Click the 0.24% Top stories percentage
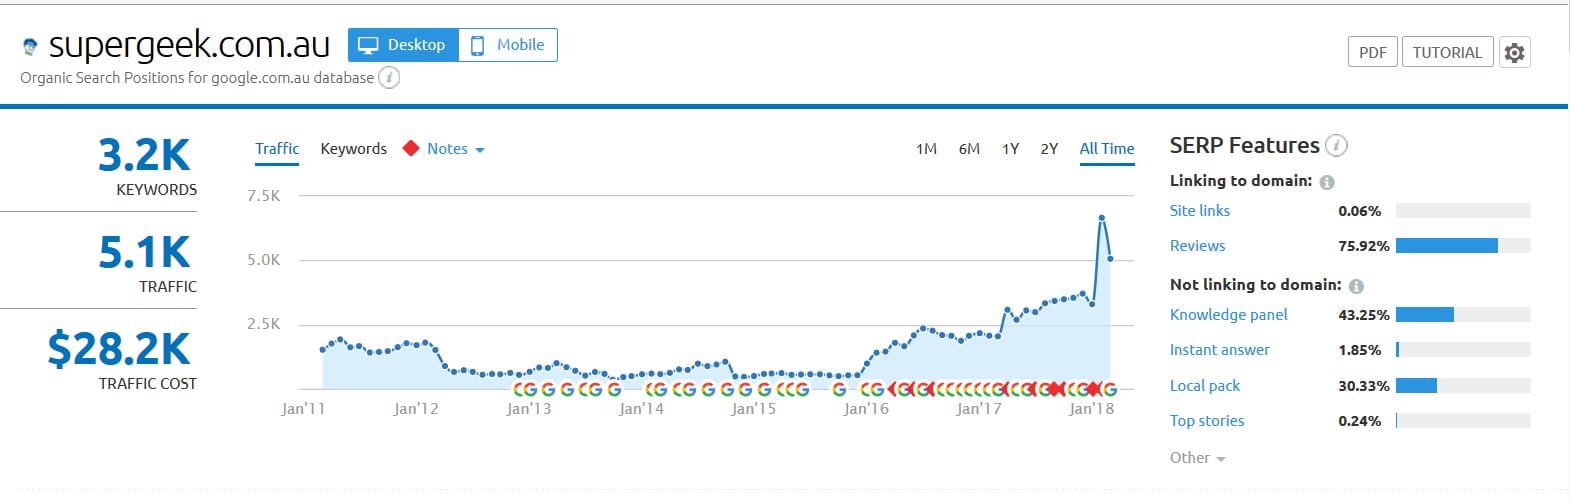This screenshot has height=502, width=1570. coord(1359,421)
